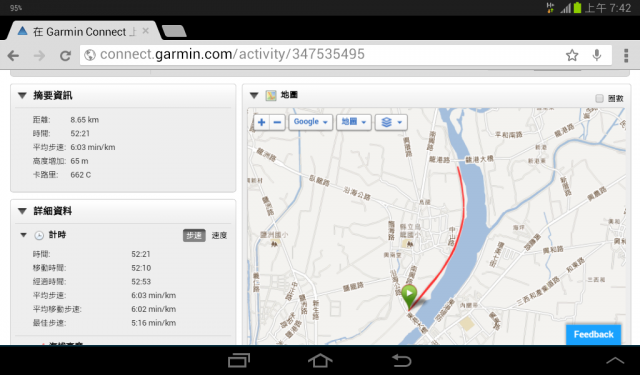Tap the Android recent apps button
Screen dimensions: 640x375
point(239,360)
